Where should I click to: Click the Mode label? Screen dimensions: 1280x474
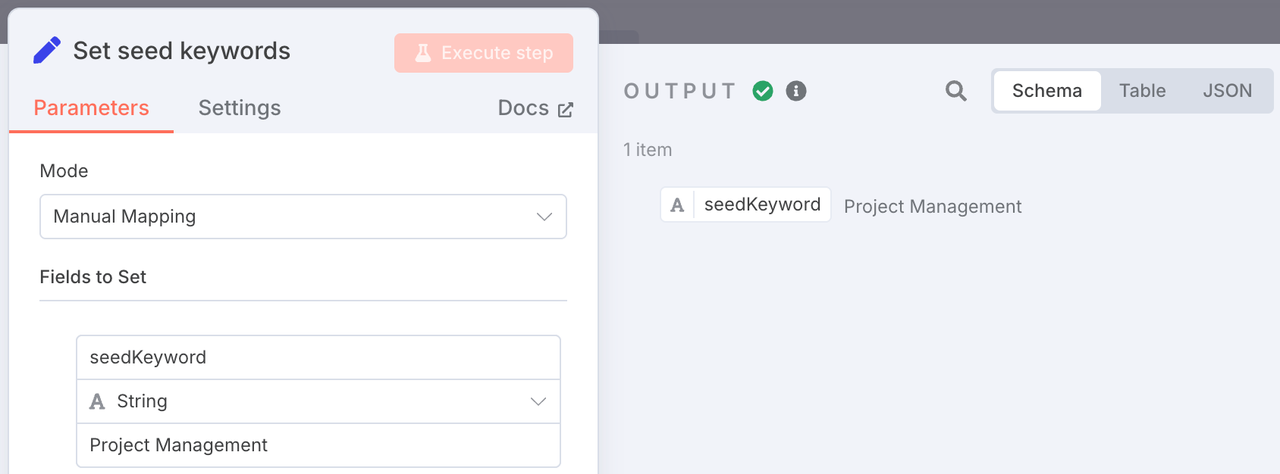tap(64, 171)
